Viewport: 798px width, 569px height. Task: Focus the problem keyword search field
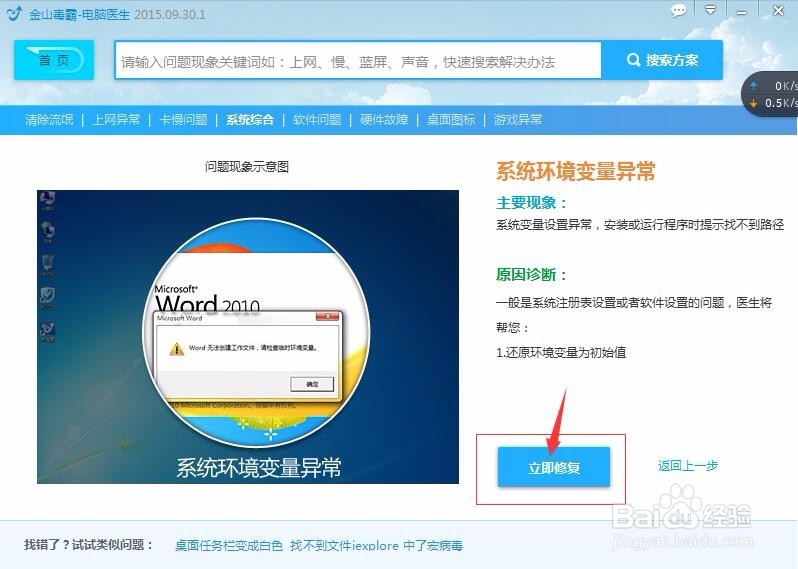[x=358, y=61]
